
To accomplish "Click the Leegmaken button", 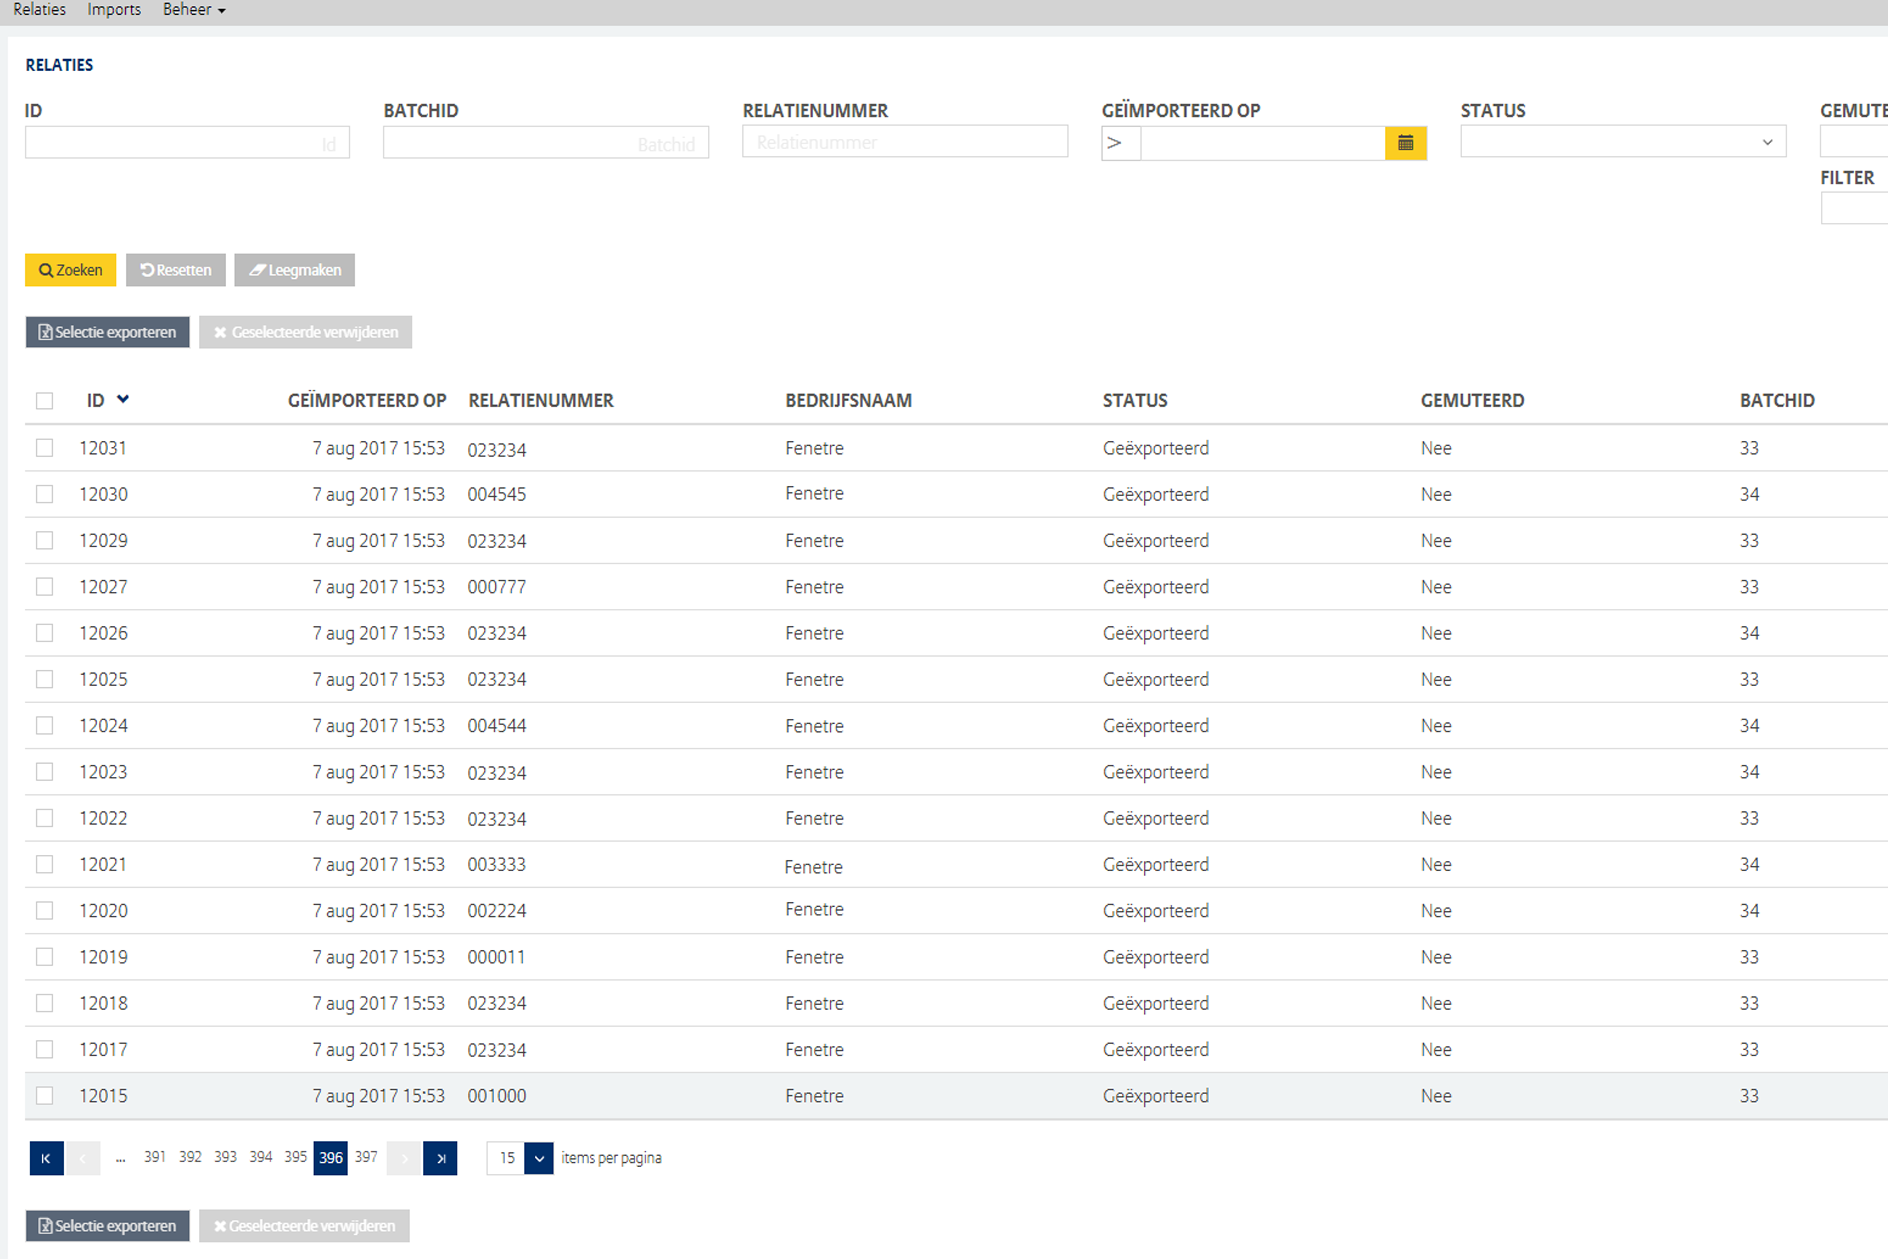I will [295, 270].
